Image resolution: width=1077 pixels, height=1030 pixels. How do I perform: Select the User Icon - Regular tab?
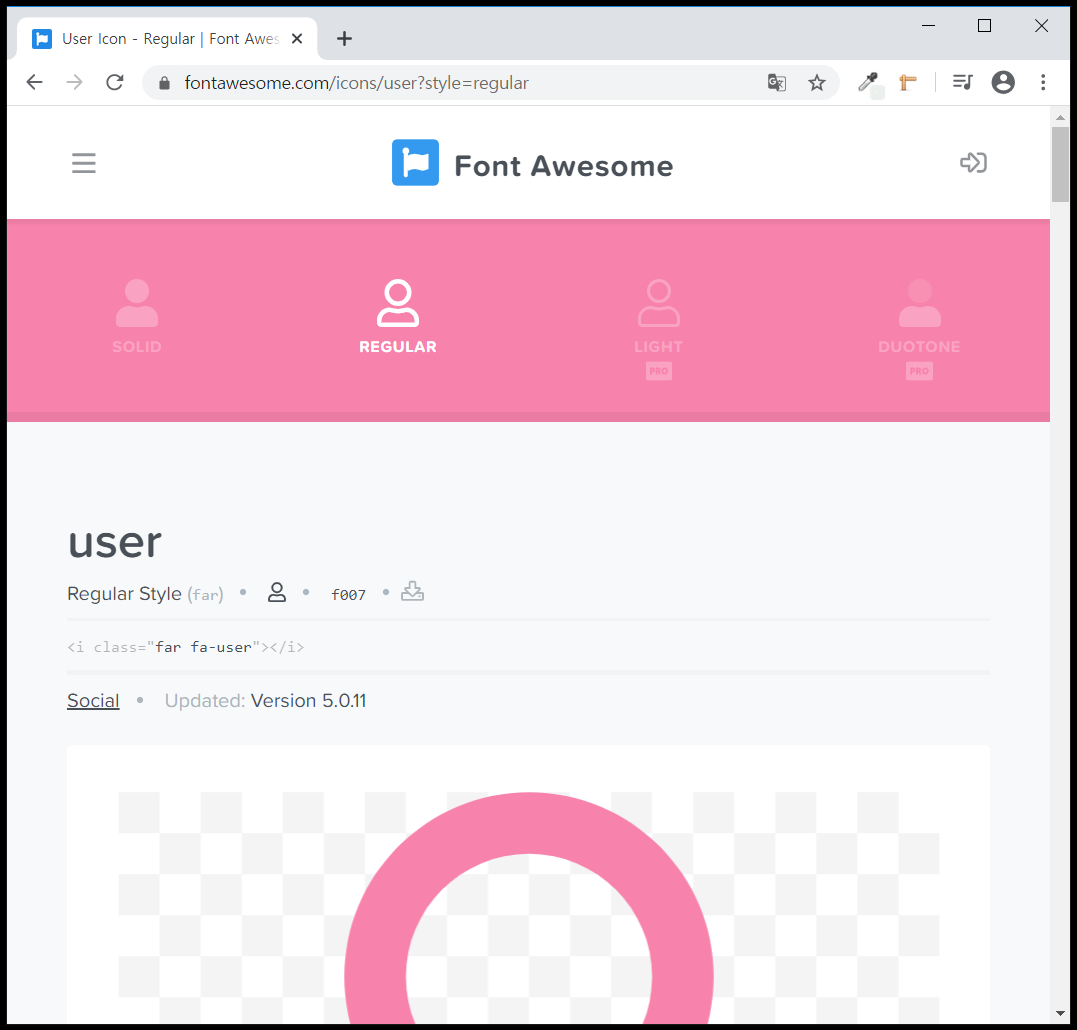[167, 38]
